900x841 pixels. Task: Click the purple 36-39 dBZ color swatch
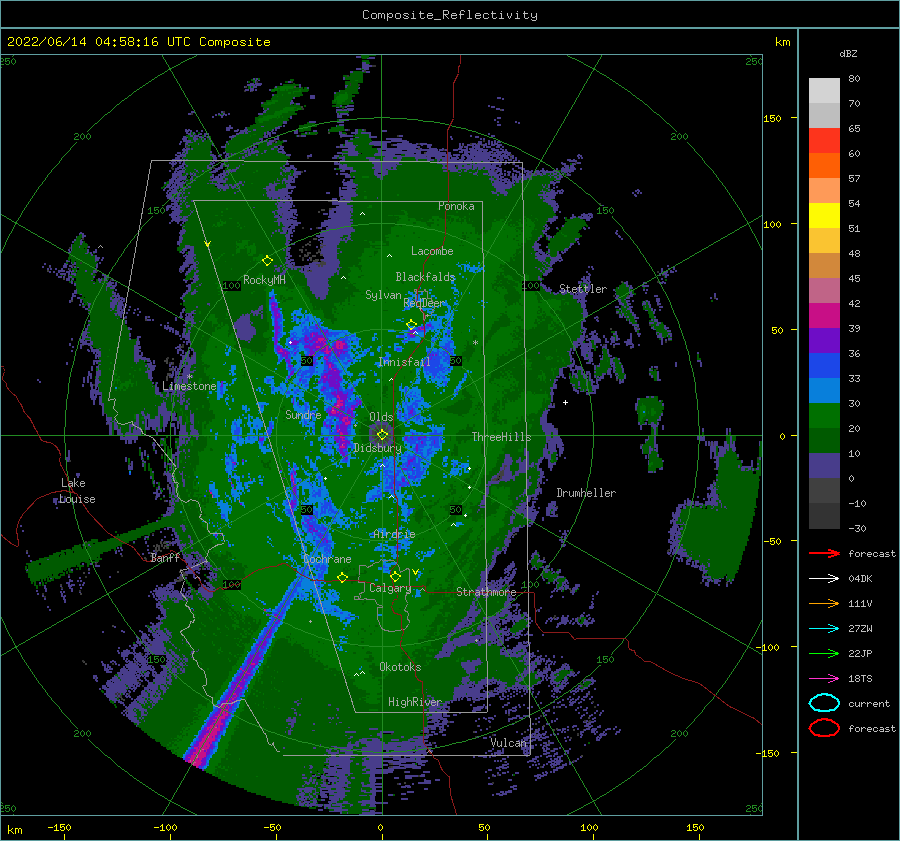coord(824,341)
